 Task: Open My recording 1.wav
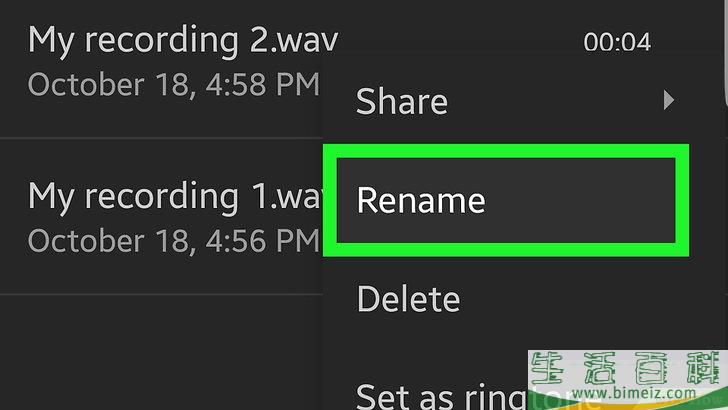click(176, 196)
